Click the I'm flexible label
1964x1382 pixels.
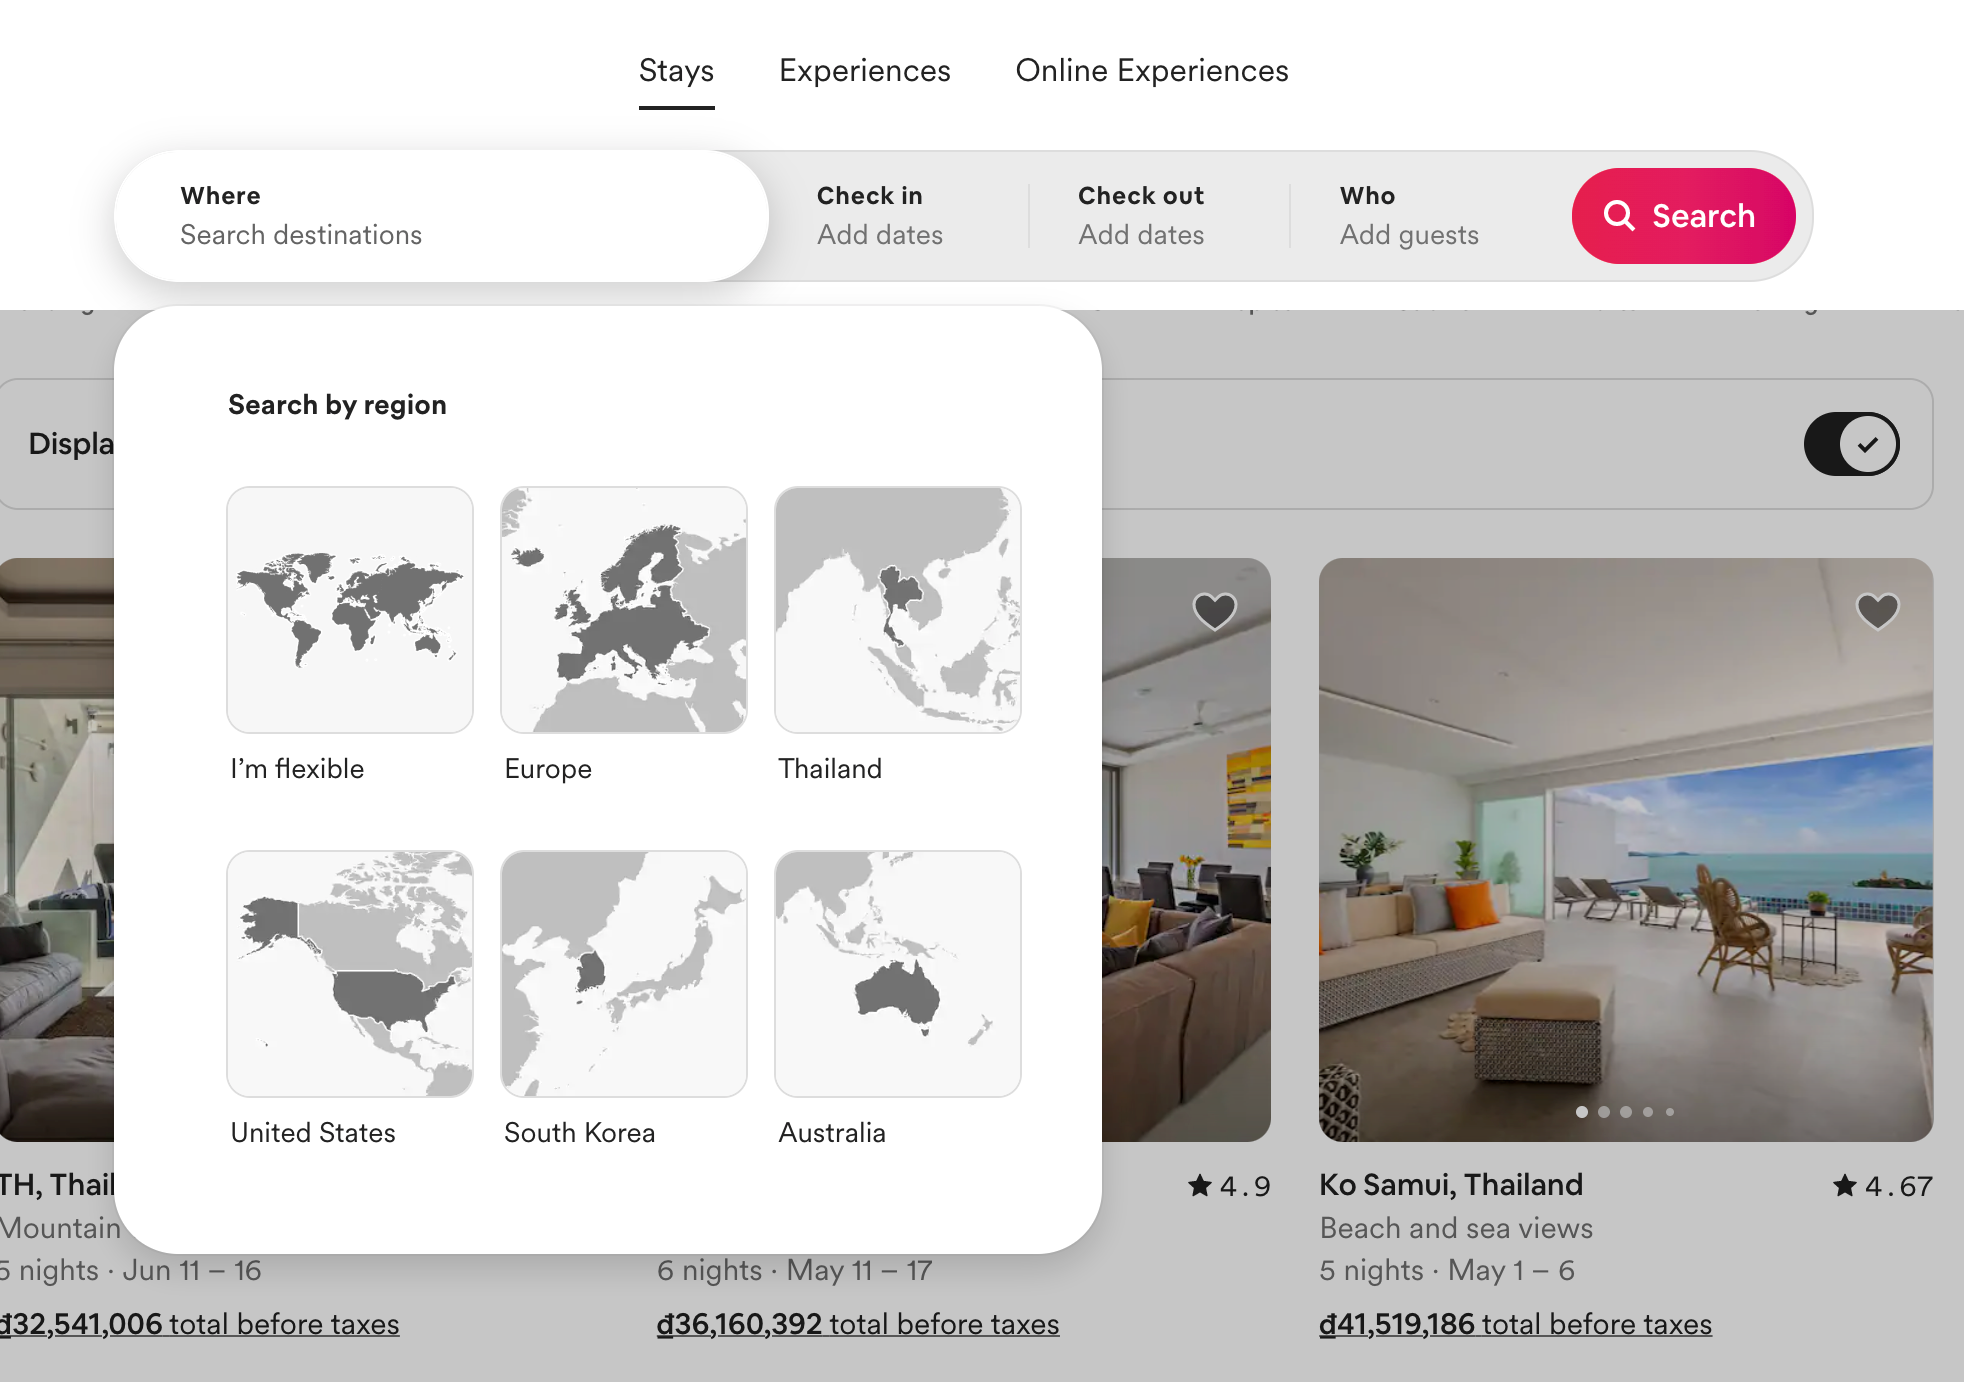[x=297, y=769]
